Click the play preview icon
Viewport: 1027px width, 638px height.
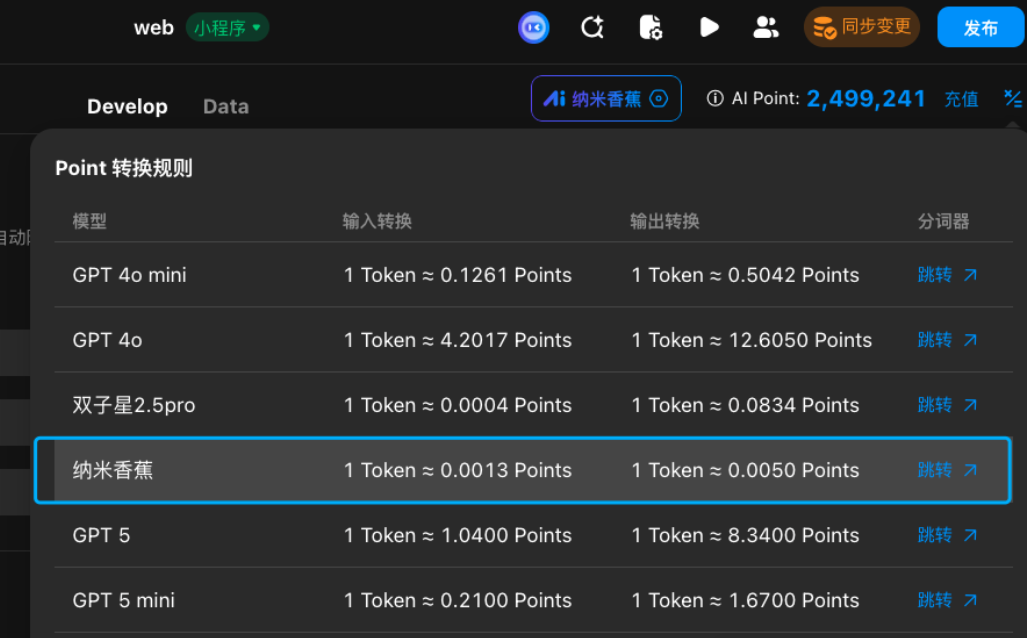(709, 28)
